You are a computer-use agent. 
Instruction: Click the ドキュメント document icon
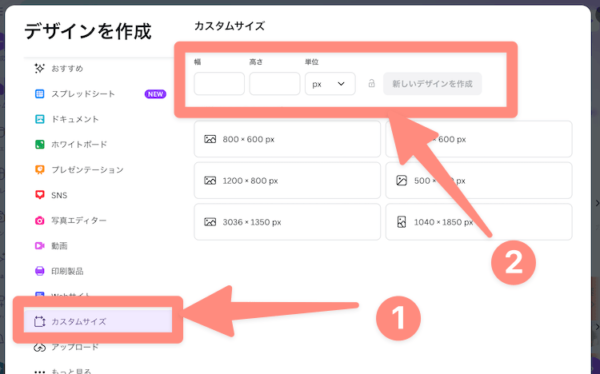39,119
